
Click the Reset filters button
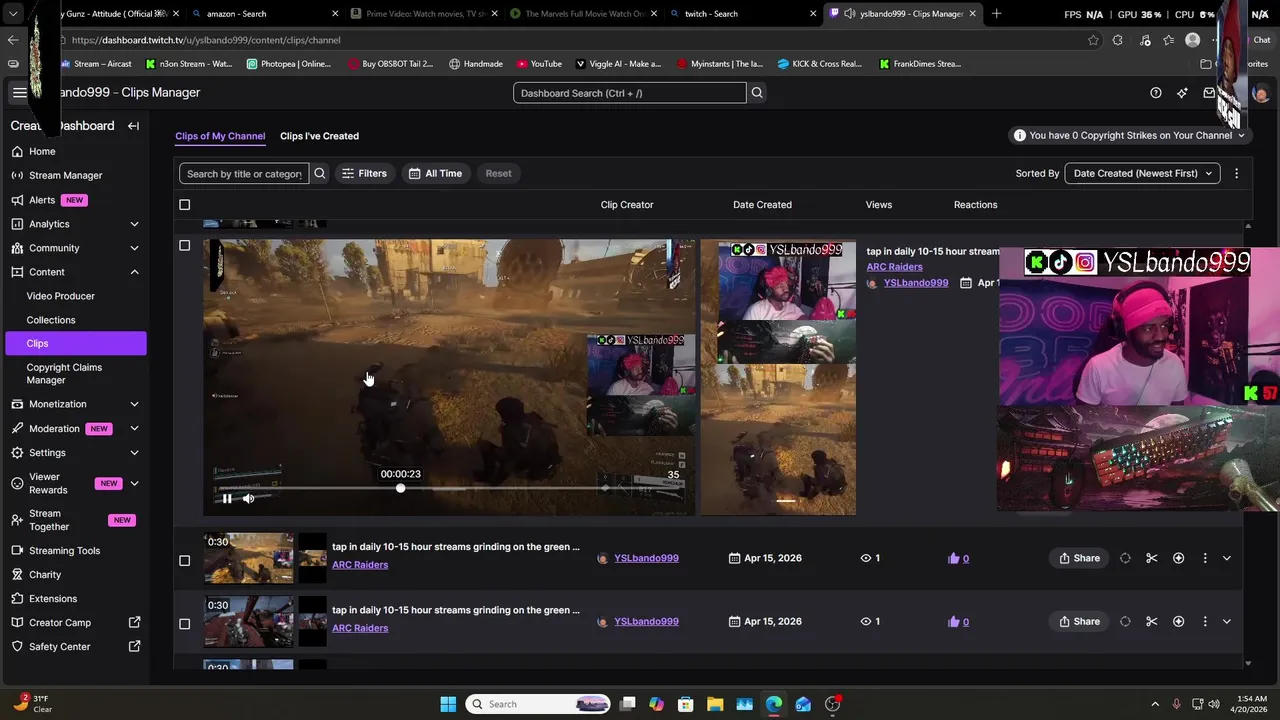[x=498, y=173]
